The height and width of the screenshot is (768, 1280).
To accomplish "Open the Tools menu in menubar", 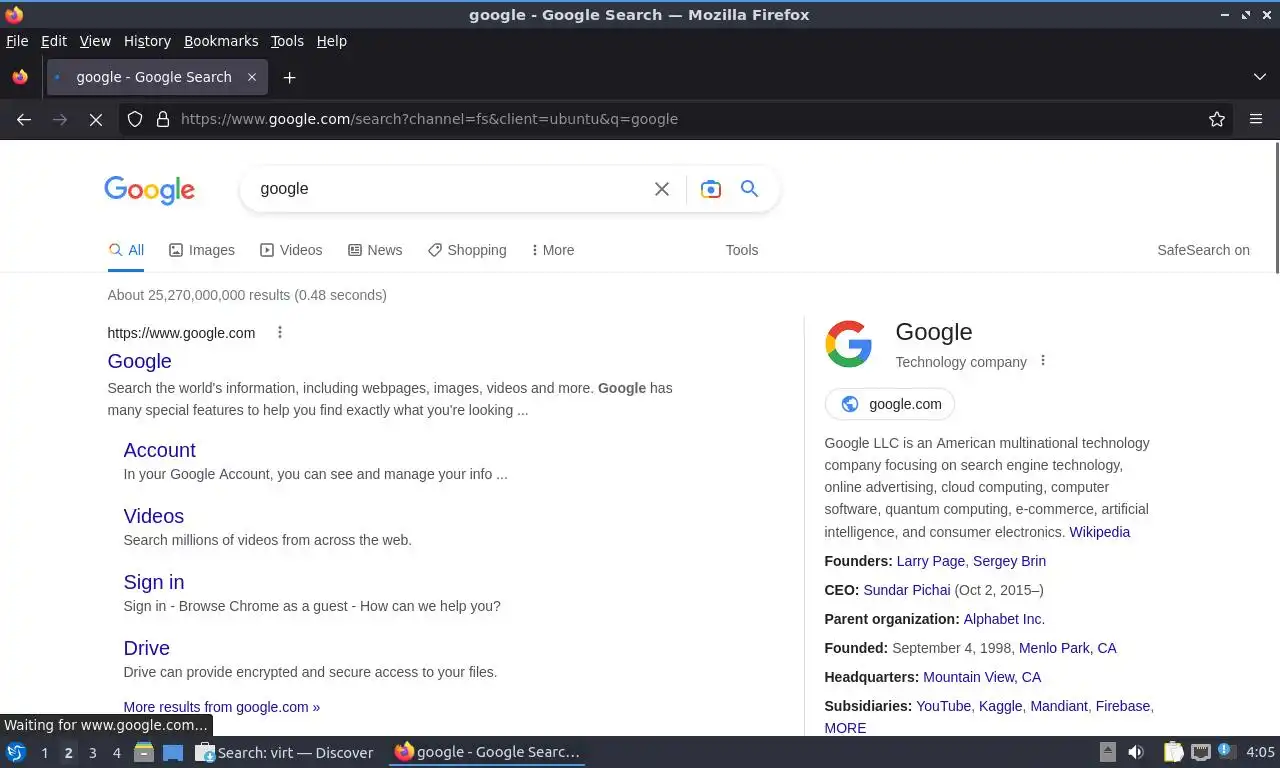I will (x=287, y=41).
